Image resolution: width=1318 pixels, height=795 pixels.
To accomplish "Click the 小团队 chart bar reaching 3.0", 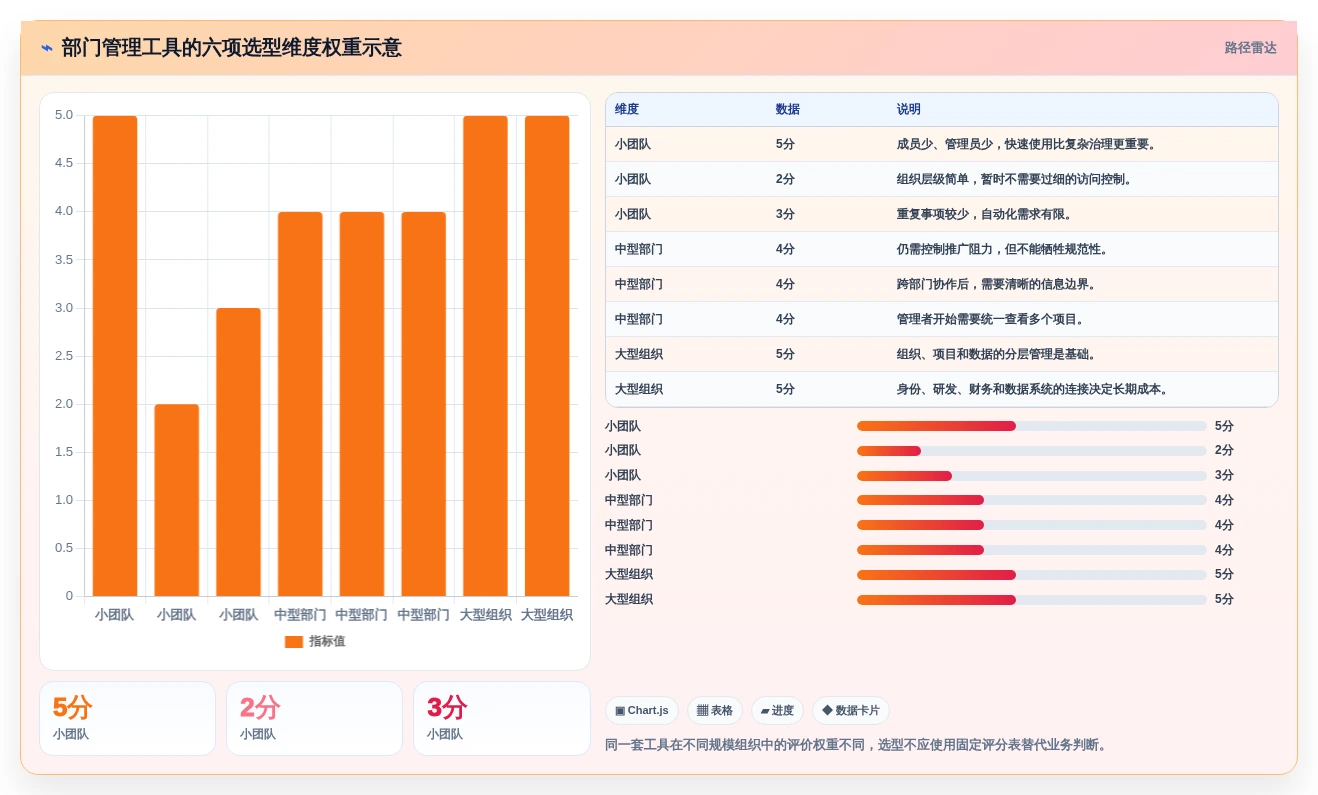I will 238,452.
